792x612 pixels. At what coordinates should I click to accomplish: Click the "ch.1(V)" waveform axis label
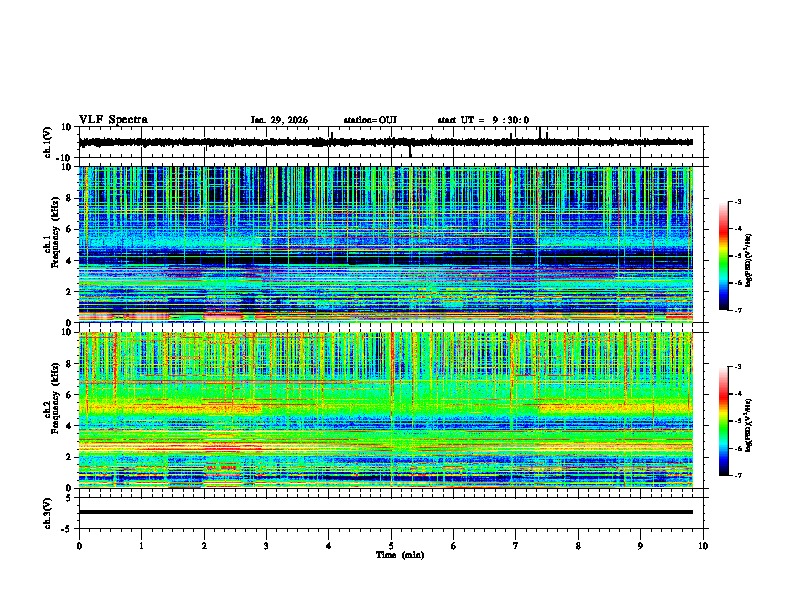pos(48,142)
